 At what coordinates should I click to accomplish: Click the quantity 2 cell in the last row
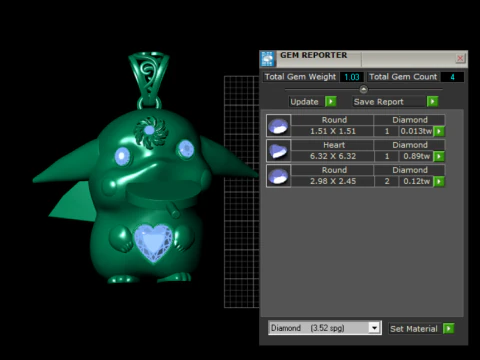pos(387,181)
